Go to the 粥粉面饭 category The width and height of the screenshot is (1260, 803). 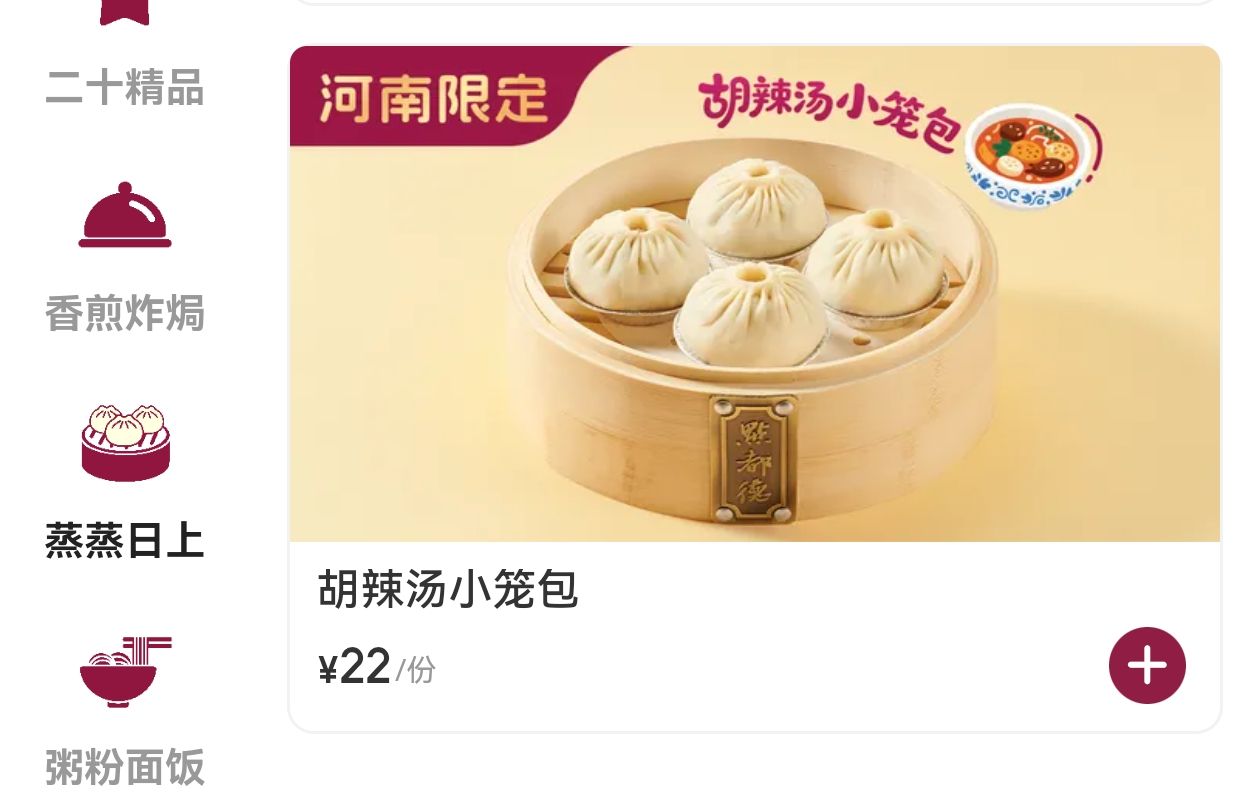coord(125,768)
